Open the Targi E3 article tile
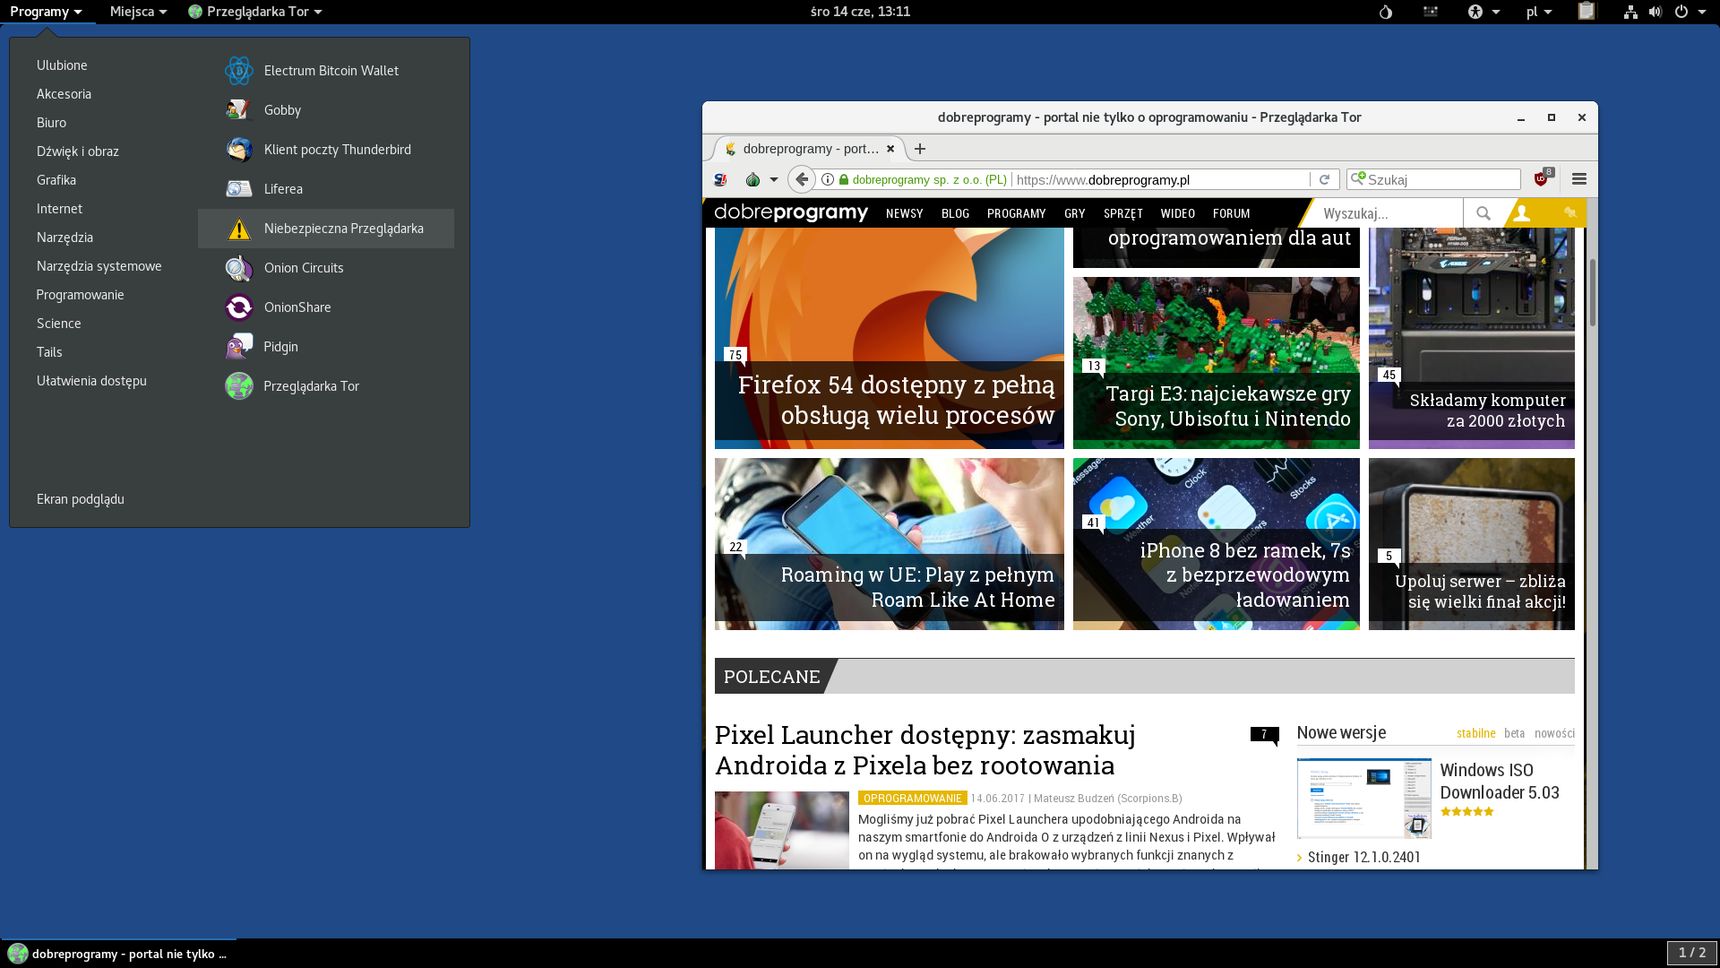The image size is (1720, 968). coord(1216,363)
